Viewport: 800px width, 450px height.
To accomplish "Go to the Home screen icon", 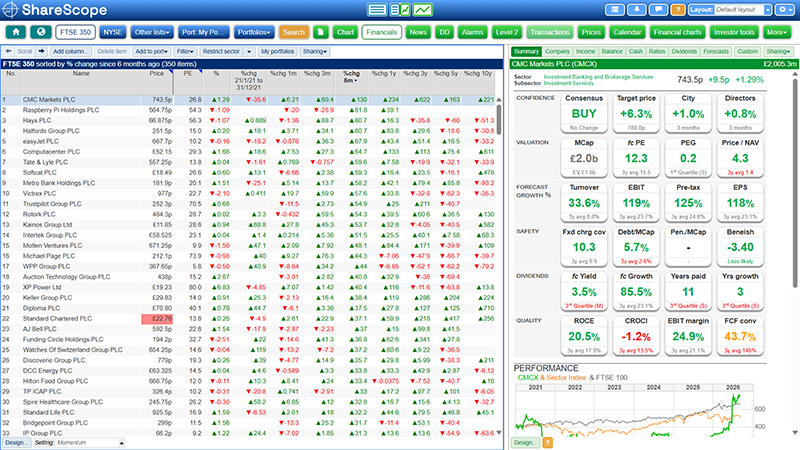I will tap(16, 32).
